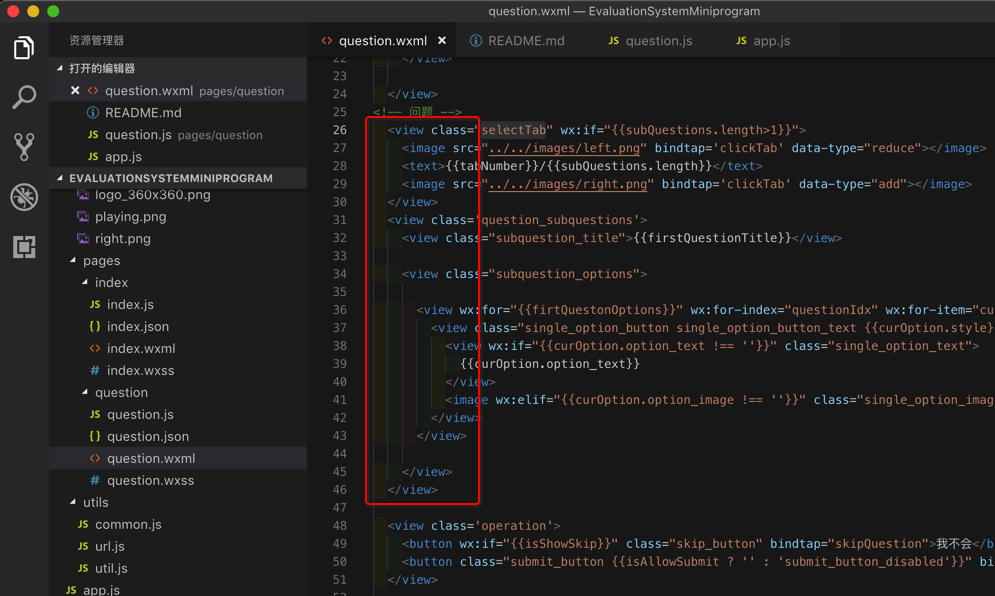Image resolution: width=995 pixels, height=596 pixels.
Task: Open question.js under question folder
Action: coord(178,414)
